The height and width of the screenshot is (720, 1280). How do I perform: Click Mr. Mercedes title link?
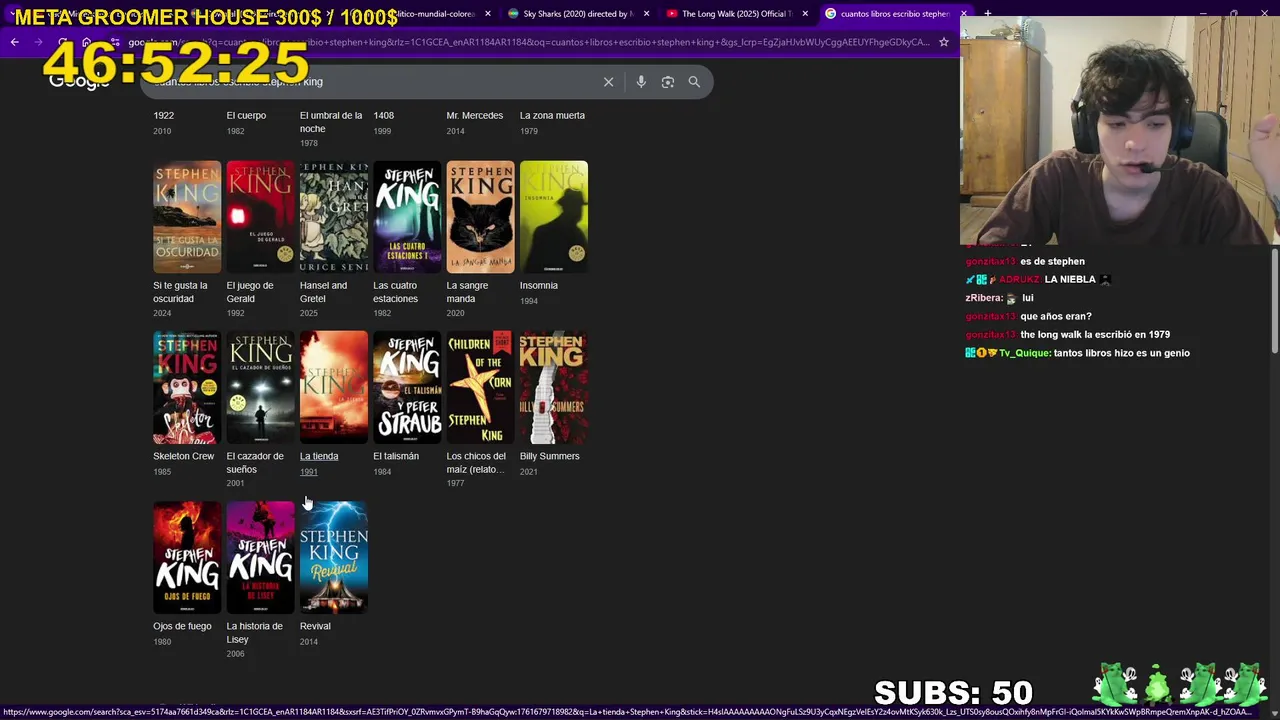[475, 115]
